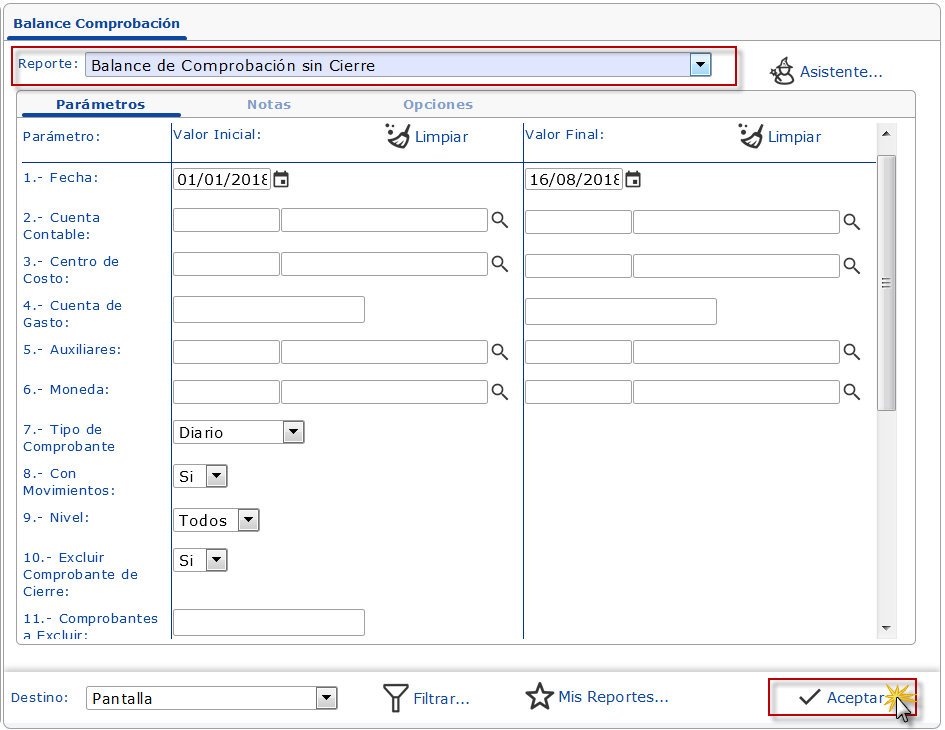Search final Centro de Costo with magnifier

[x=851, y=265]
